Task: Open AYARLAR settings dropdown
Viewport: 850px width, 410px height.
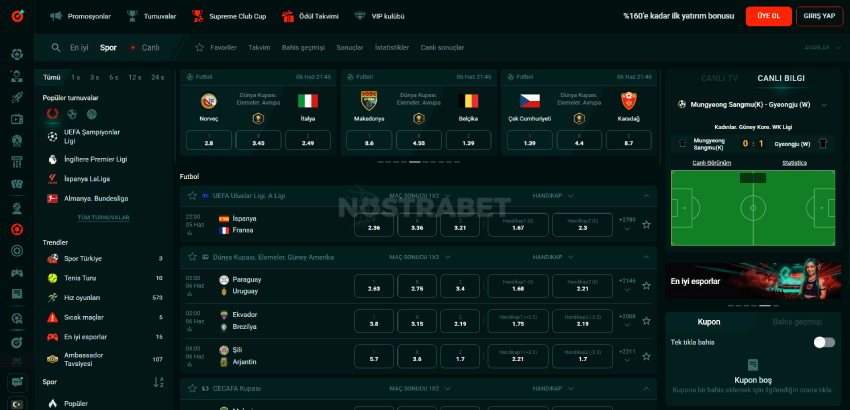Action: pyautogui.click(x=824, y=48)
